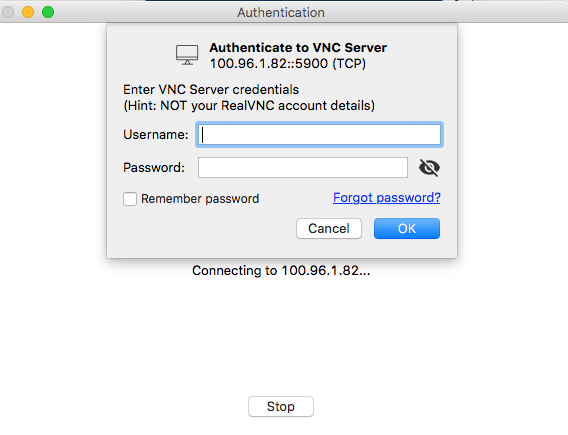Click the "Password:" label
The height and width of the screenshot is (435, 568).
coord(154,168)
